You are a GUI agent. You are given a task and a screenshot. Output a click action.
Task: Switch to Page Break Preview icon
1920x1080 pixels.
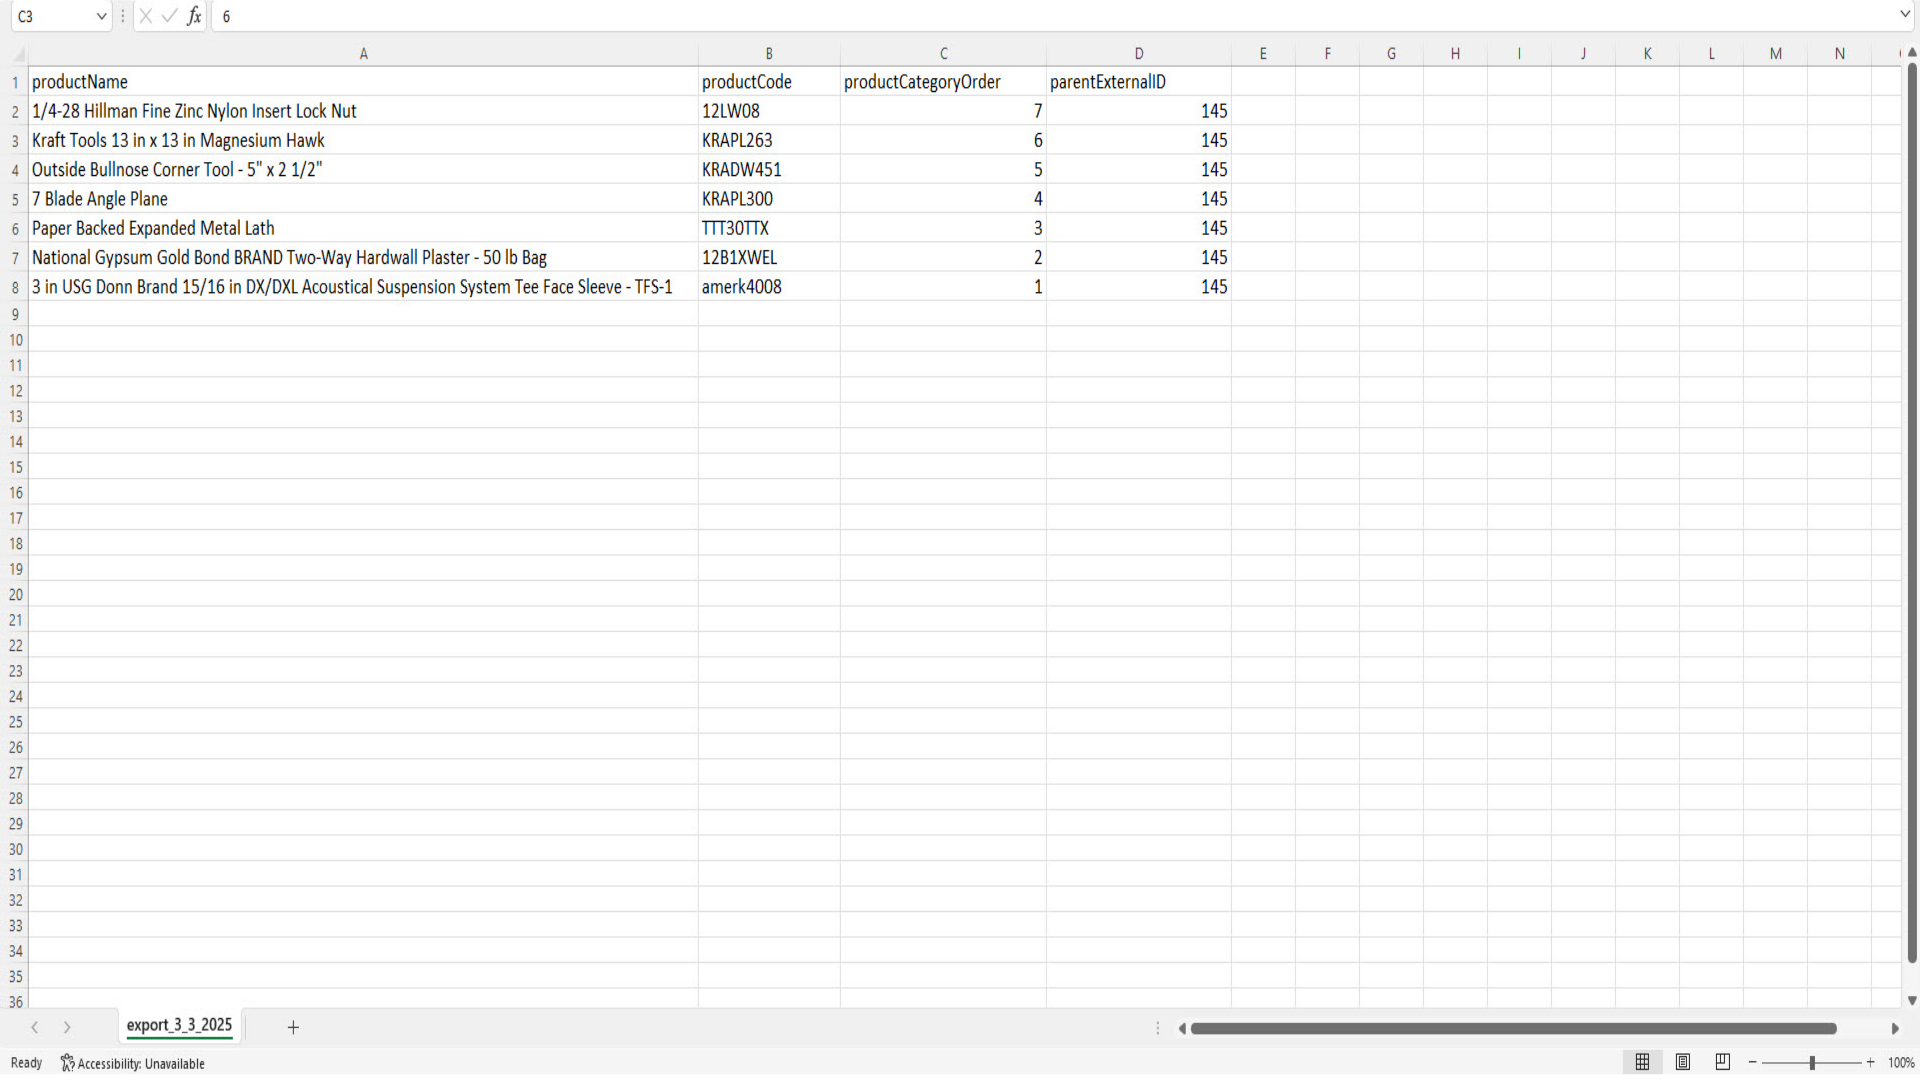[x=1722, y=1062]
